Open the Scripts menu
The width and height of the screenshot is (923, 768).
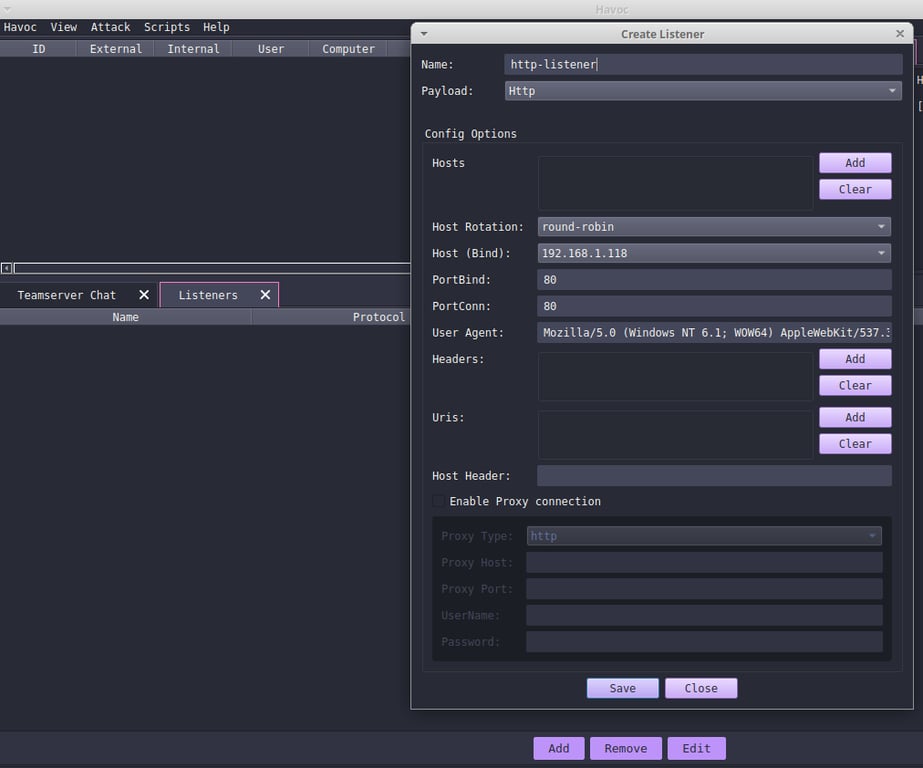point(166,27)
